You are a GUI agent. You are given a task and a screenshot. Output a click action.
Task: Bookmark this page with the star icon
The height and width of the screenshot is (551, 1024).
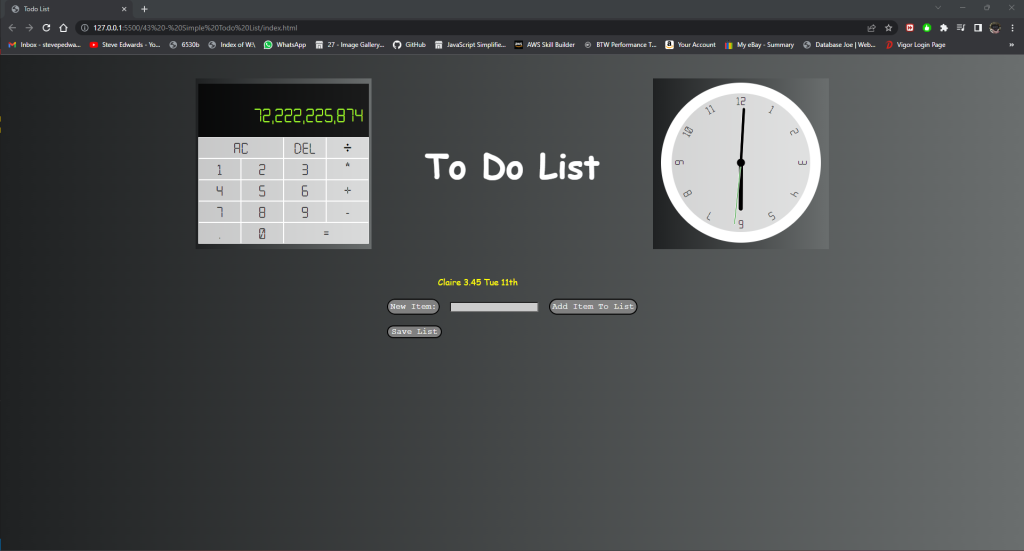click(x=888, y=28)
